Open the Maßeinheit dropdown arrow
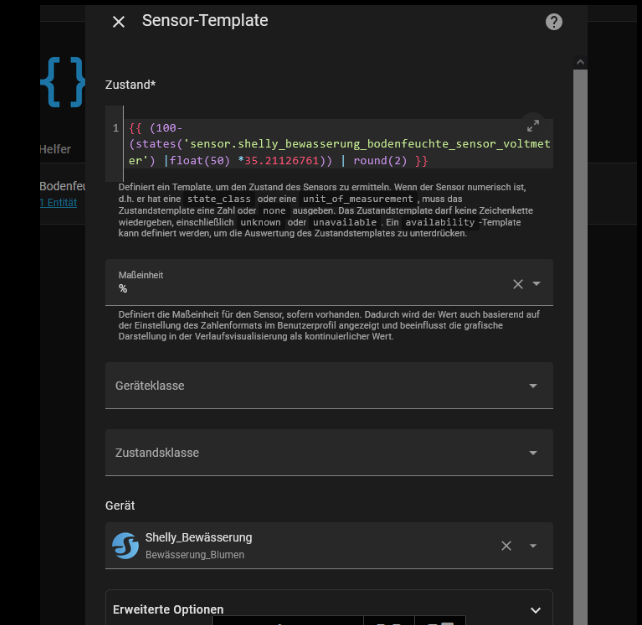Viewport: 642px width, 625px height. click(x=537, y=284)
